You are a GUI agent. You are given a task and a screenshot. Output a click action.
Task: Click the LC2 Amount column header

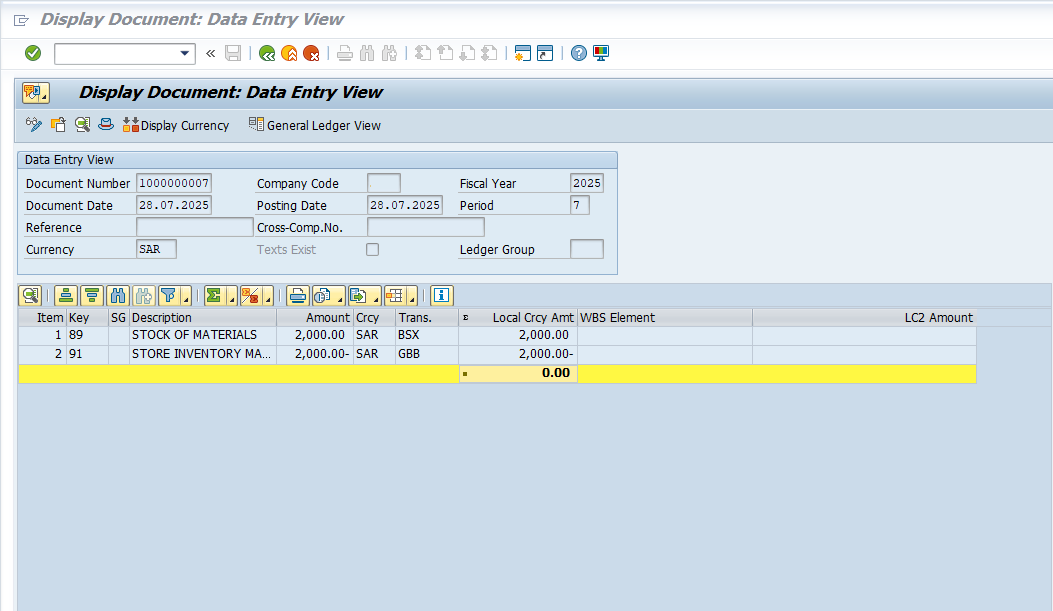pyautogui.click(x=864, y=318)
